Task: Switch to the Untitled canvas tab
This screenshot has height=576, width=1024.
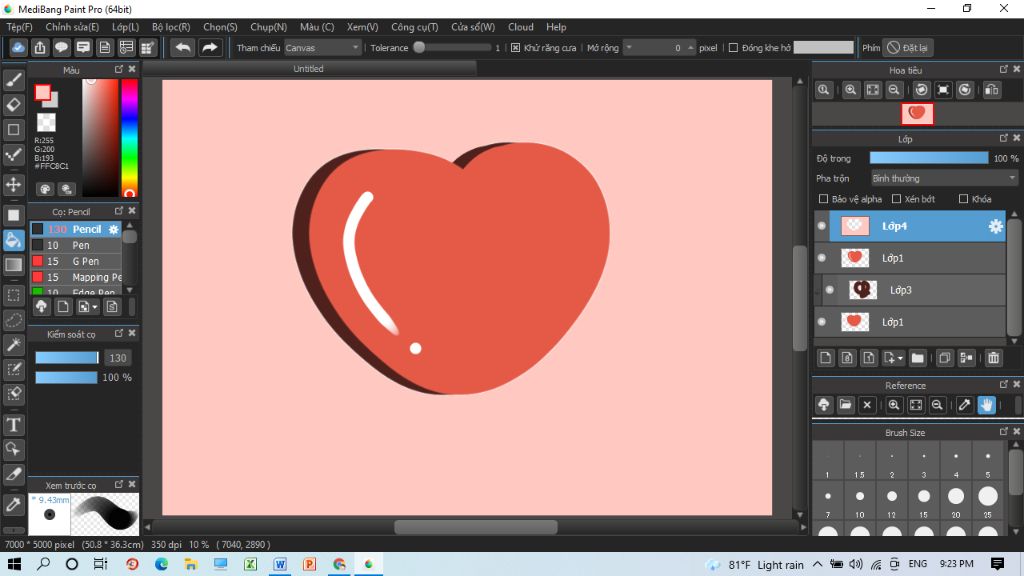Action: [308, 69]
